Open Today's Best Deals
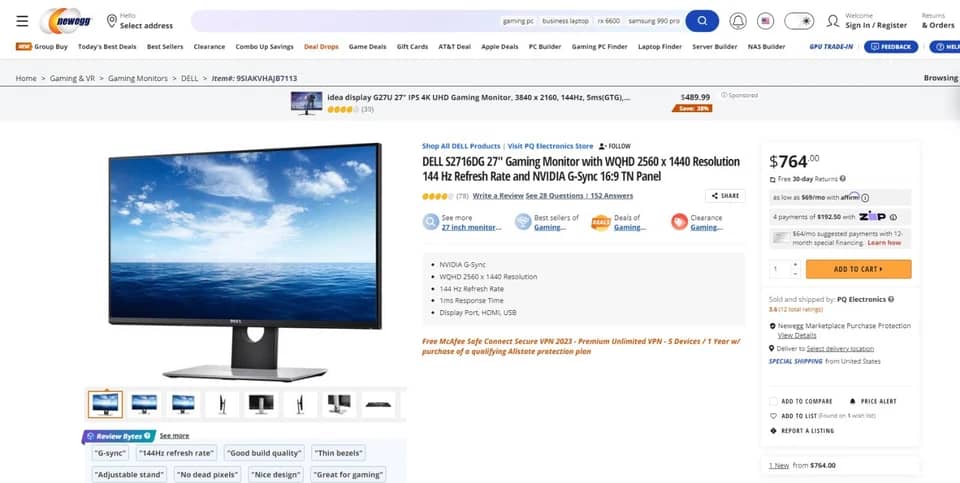Screen dimensions: 960x483 [x=107, y=47]
